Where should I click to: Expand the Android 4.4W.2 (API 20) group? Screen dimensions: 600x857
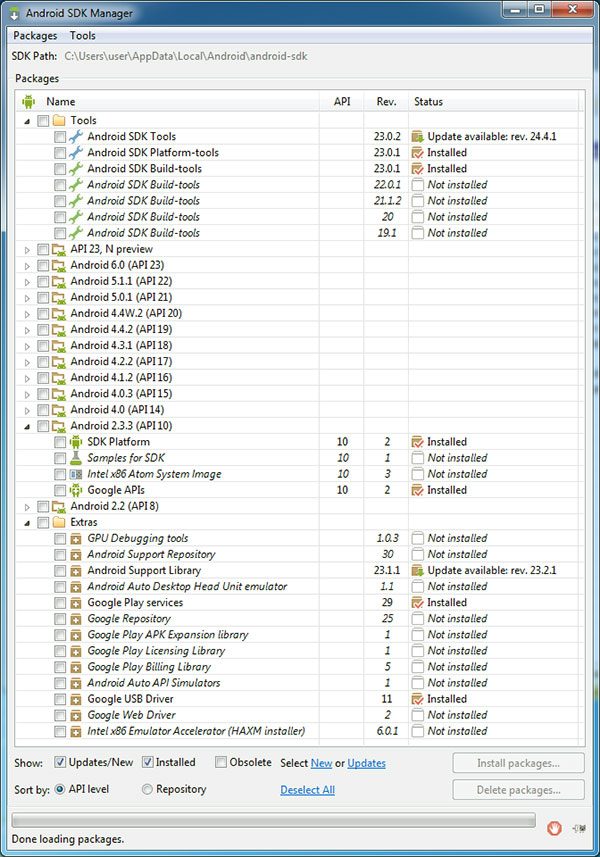(x=27, y=314)
